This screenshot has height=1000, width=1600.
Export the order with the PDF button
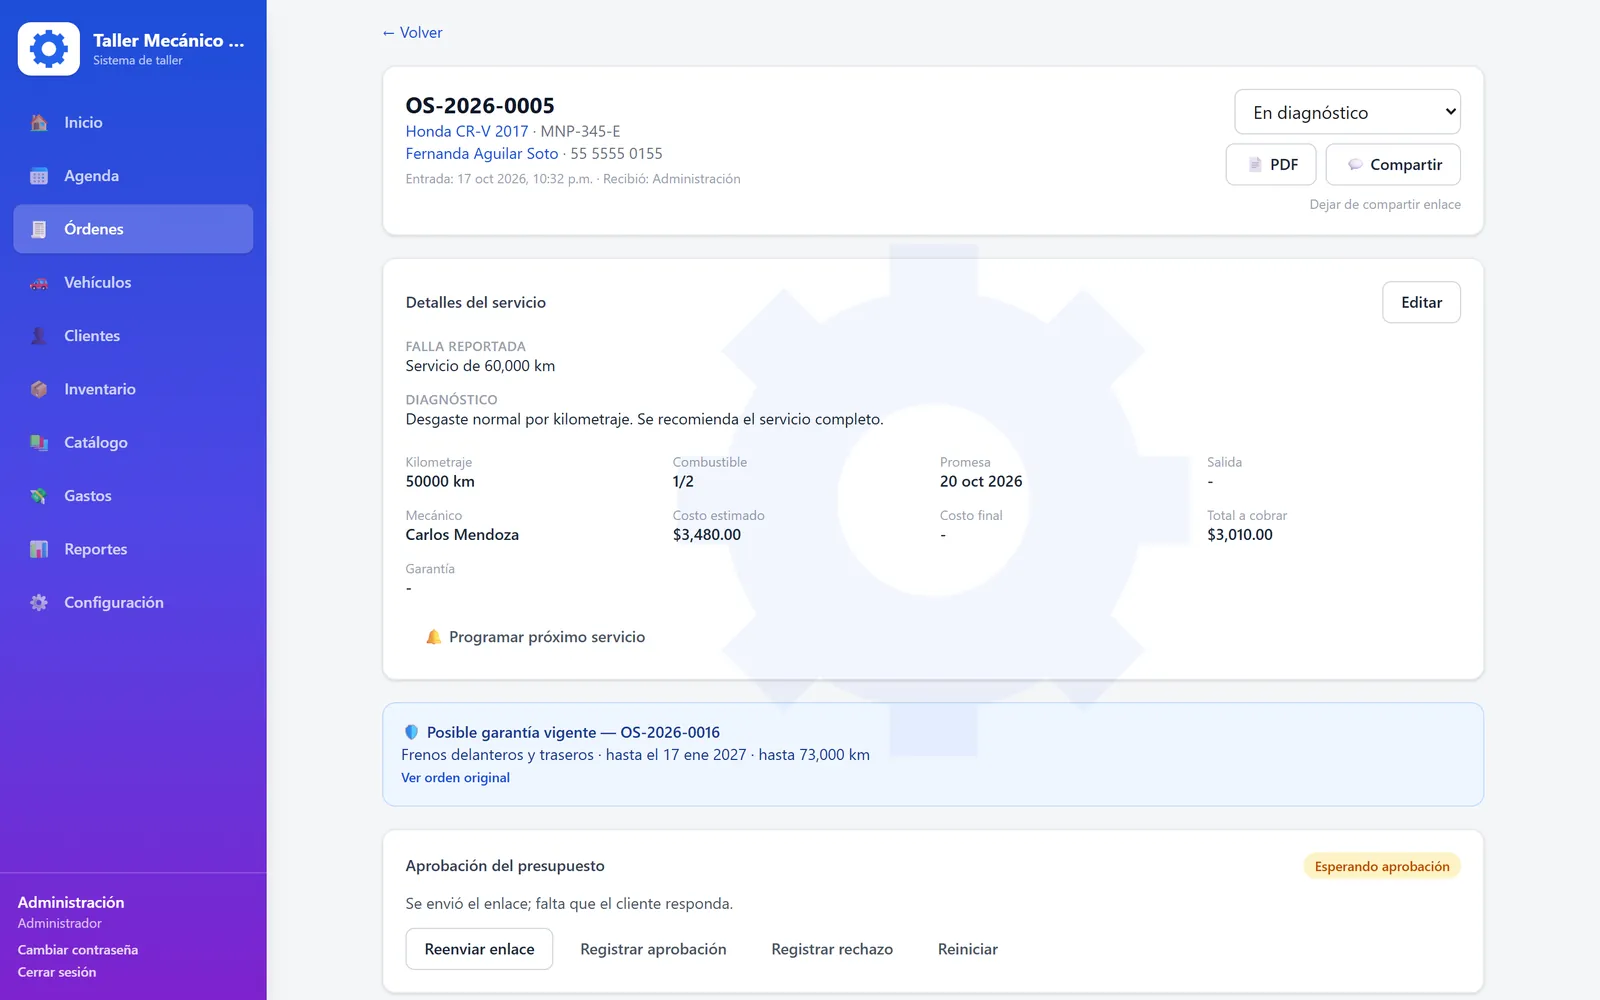click(1271, 165)
